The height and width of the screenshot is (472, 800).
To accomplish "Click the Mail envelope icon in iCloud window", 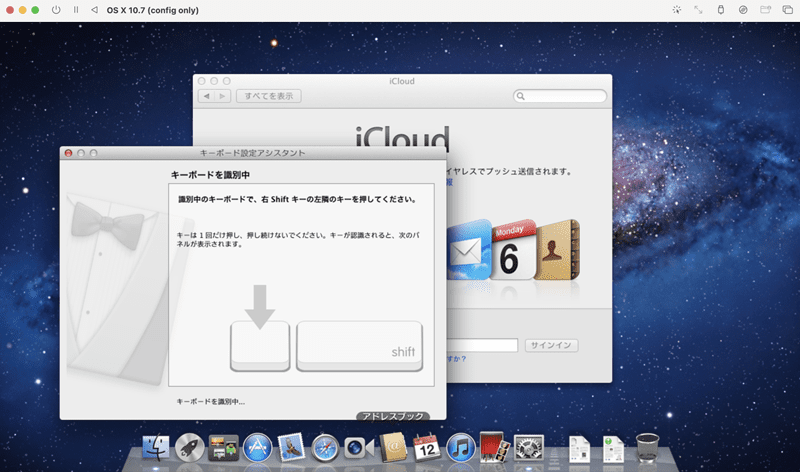I will click(x=468, y=250).
